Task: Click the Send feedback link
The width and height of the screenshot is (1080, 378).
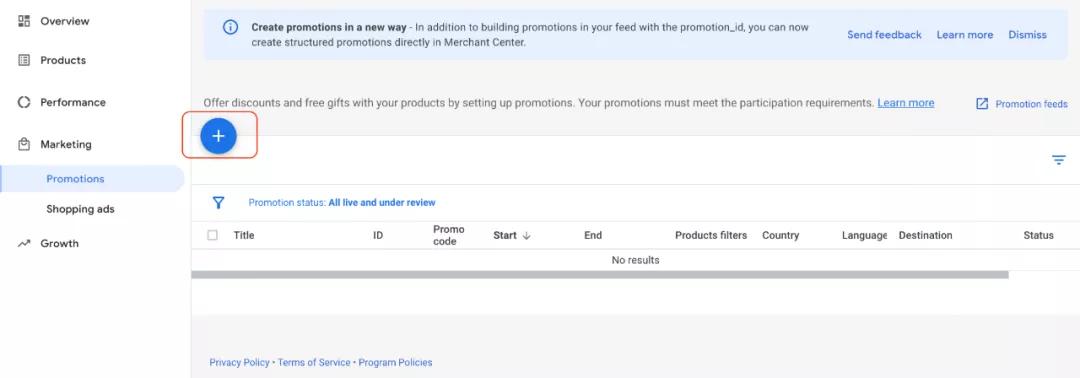Action: [884, 34]
